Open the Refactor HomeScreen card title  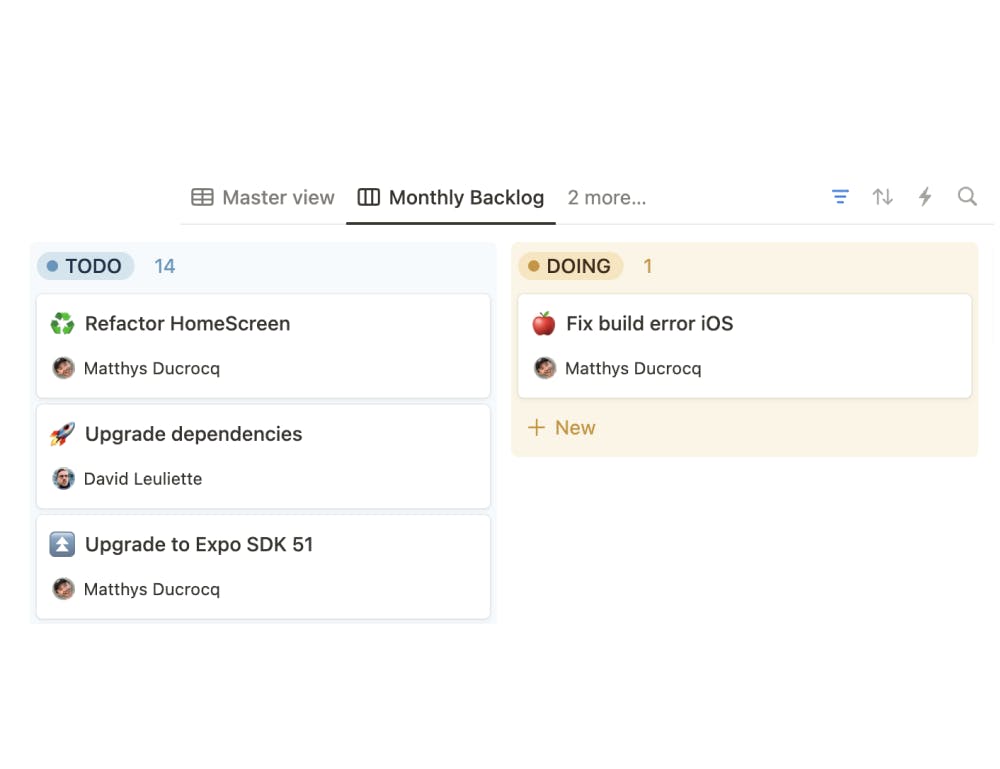187,324
